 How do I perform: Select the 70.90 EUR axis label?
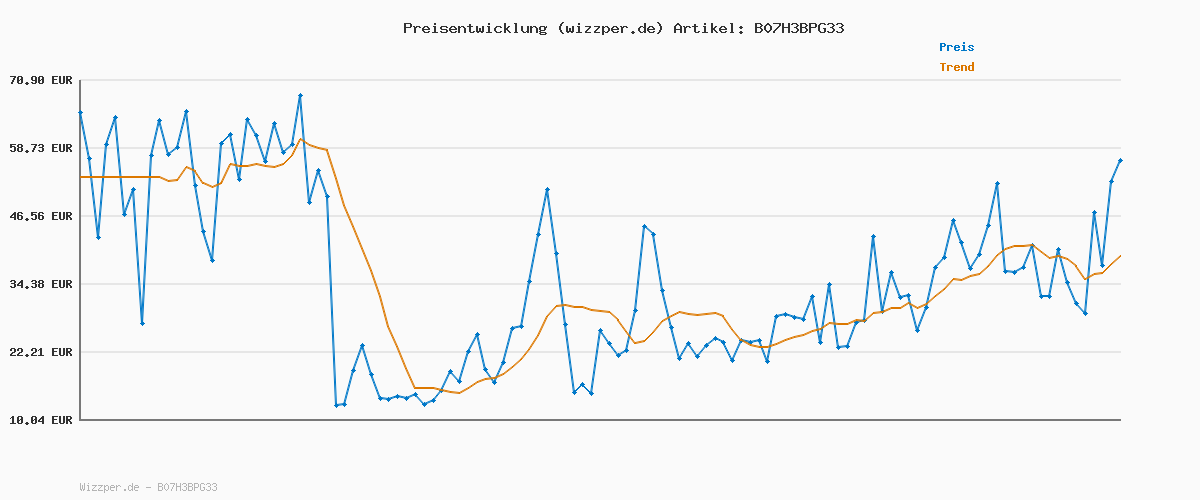41,80
